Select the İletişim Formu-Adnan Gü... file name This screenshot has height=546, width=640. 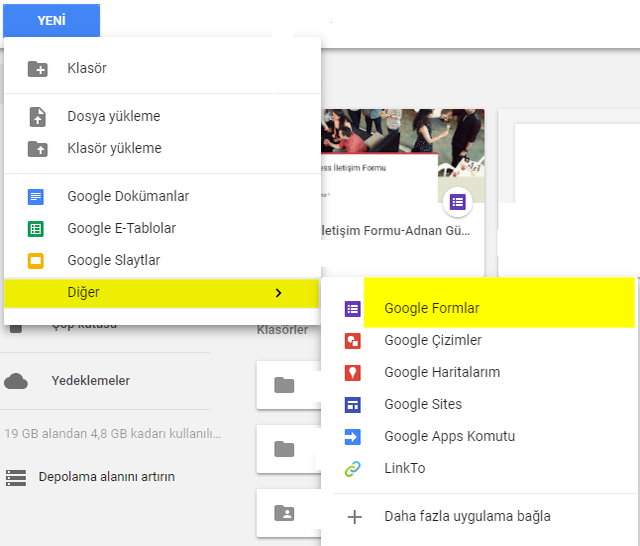396,231
